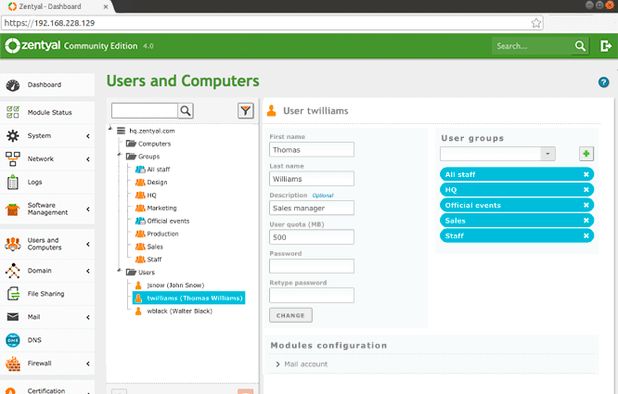
Task: Click the header search magnifier icon
Action: pyautogui.click(x=580, y=46)
